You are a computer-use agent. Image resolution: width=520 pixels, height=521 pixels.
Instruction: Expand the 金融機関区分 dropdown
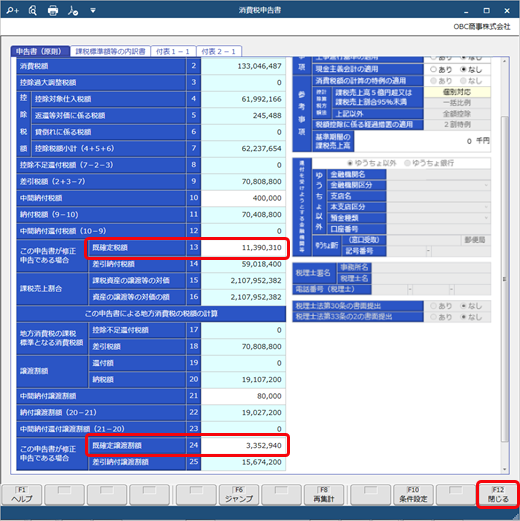tap(486, 185)
